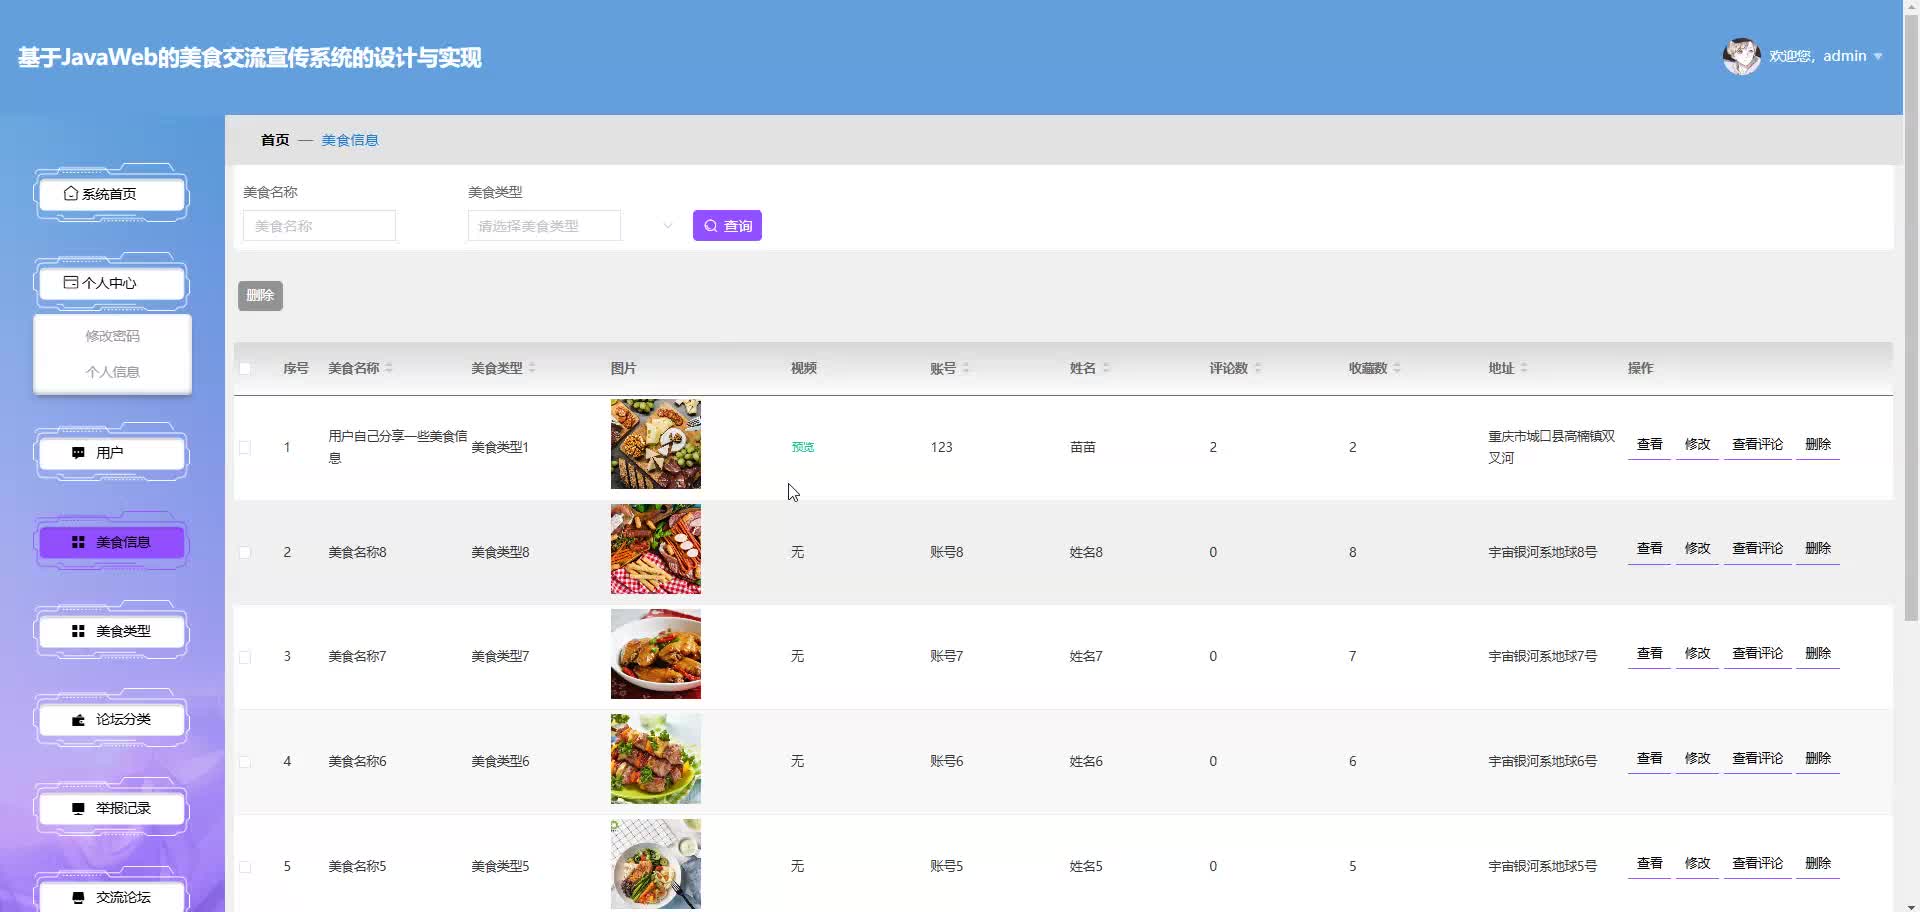This screenshot has height=912, width=1920.
Task: Click 删除 for 美食名称6 row
Action: (x=1818, y=759)
